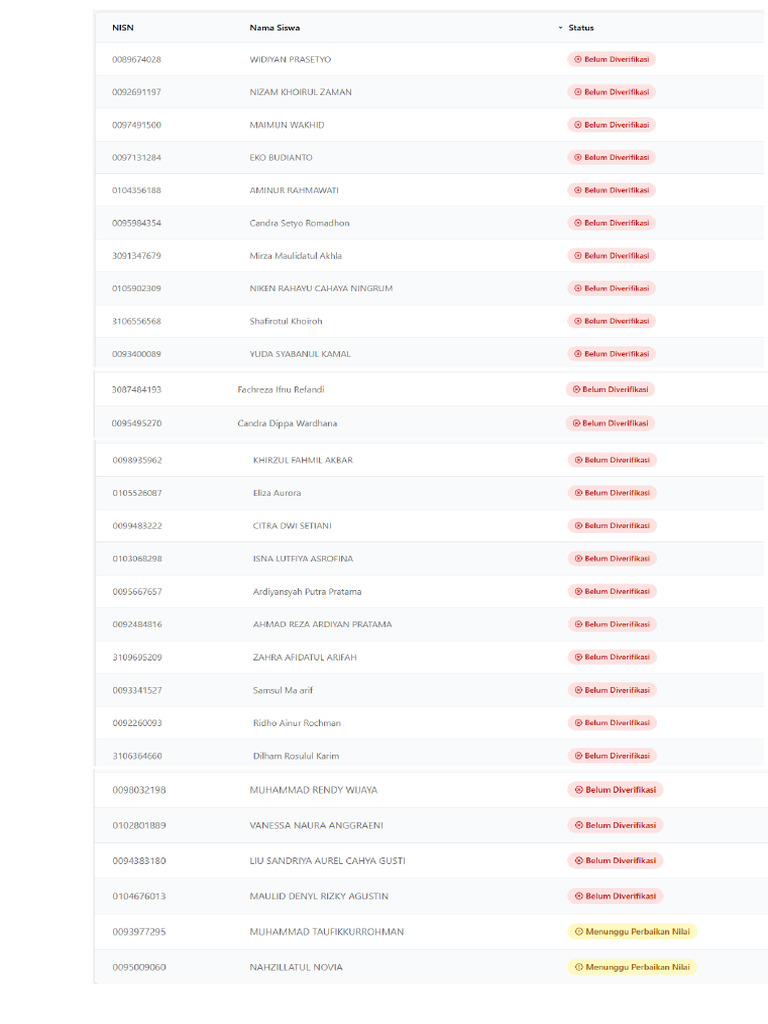Viewport: 768px width, 1024px height.
Task: Click the NISN column header
Action: pyautogui.click(x=123, y=28)
